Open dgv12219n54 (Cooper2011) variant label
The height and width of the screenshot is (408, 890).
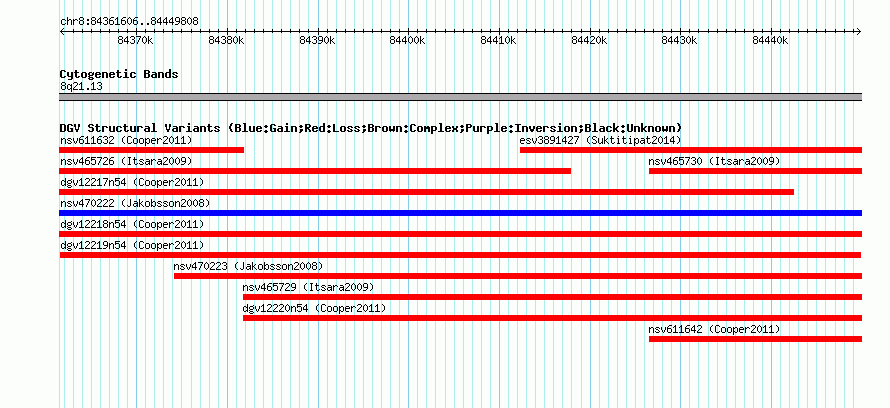132,245
